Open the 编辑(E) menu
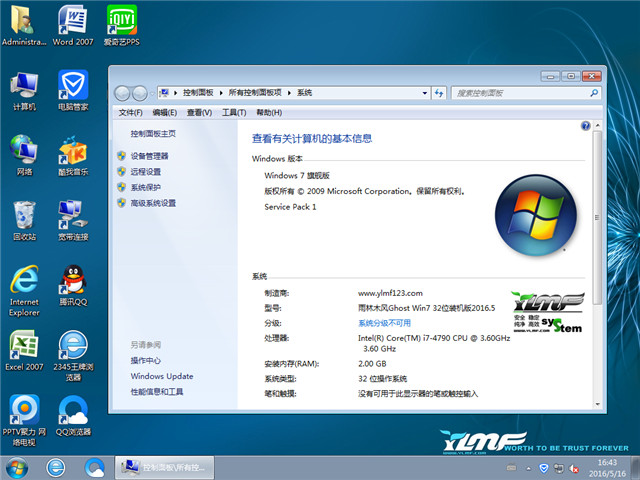The width and height of the screenshot is (640, 480). pos(164,113)
